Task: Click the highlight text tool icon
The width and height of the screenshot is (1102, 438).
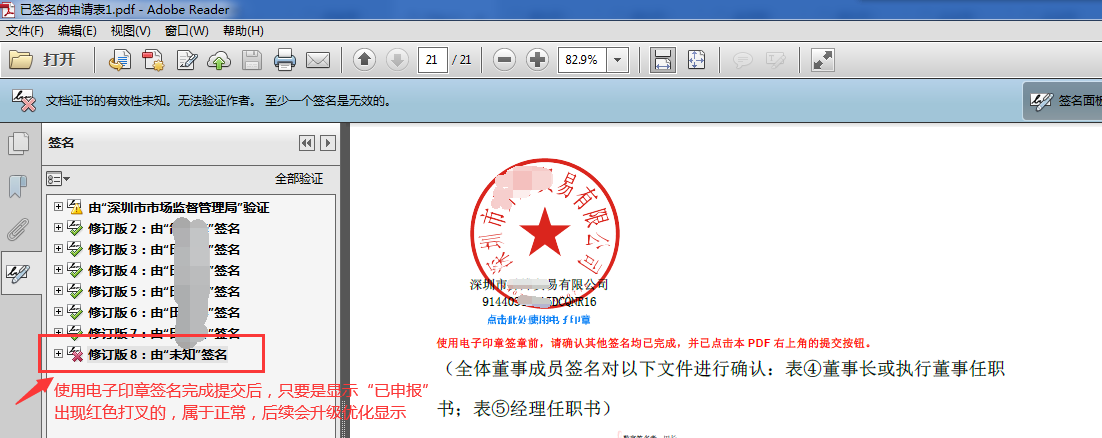Action: (x=776, y=60)
